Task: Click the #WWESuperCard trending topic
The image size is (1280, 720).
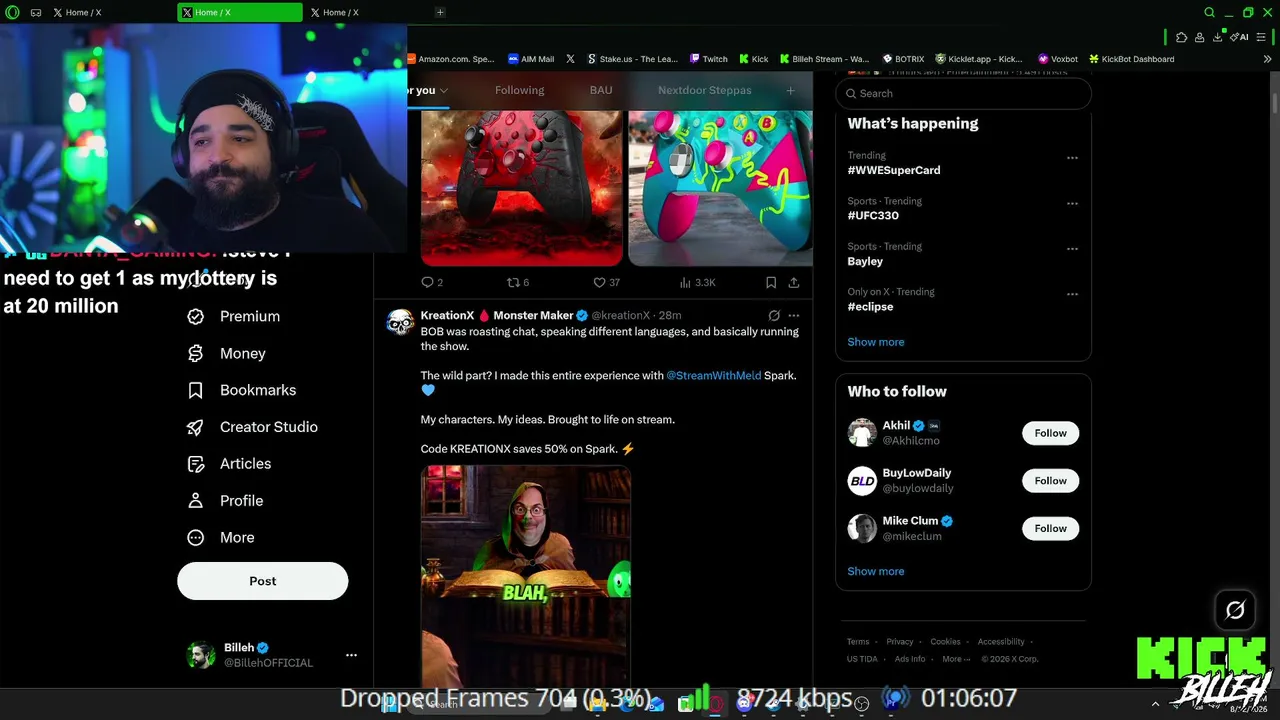Action: (x=894, y=170)
